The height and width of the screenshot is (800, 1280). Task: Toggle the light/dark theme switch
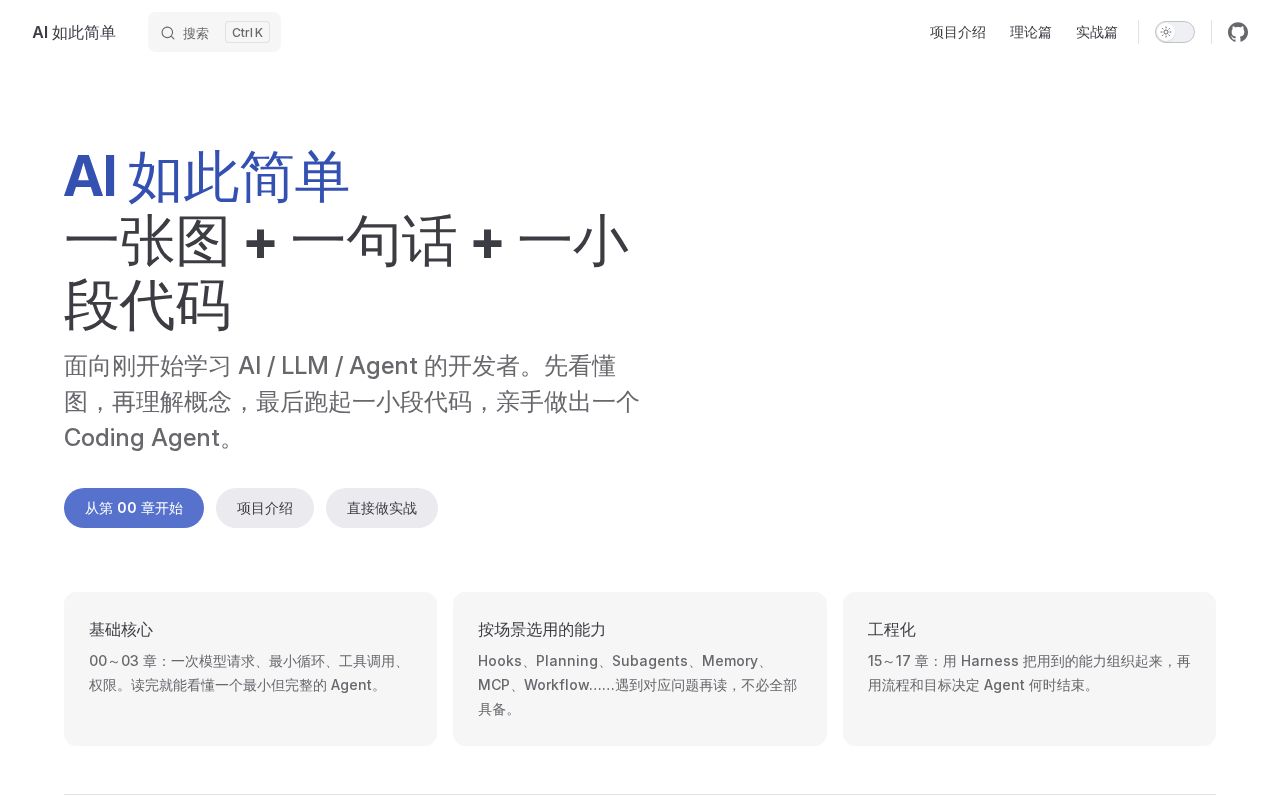[1175, 32]
